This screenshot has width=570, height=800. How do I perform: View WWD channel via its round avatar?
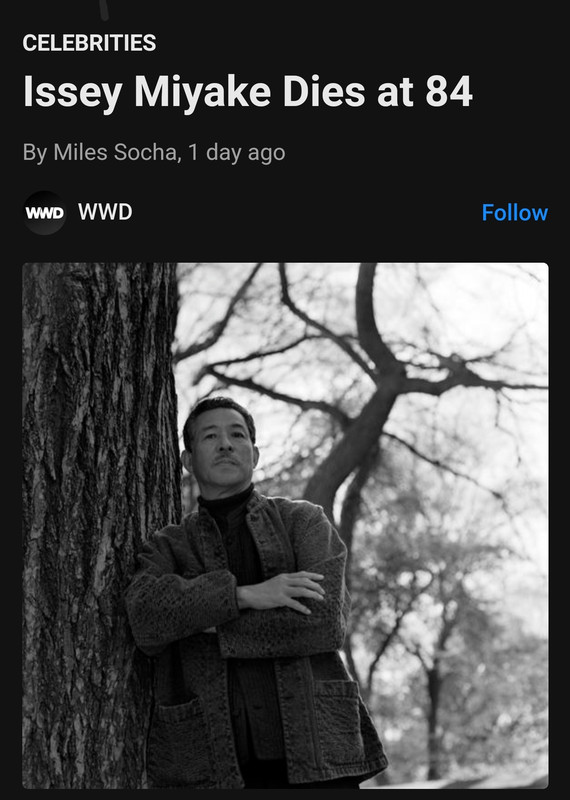(x=45, y=213)
